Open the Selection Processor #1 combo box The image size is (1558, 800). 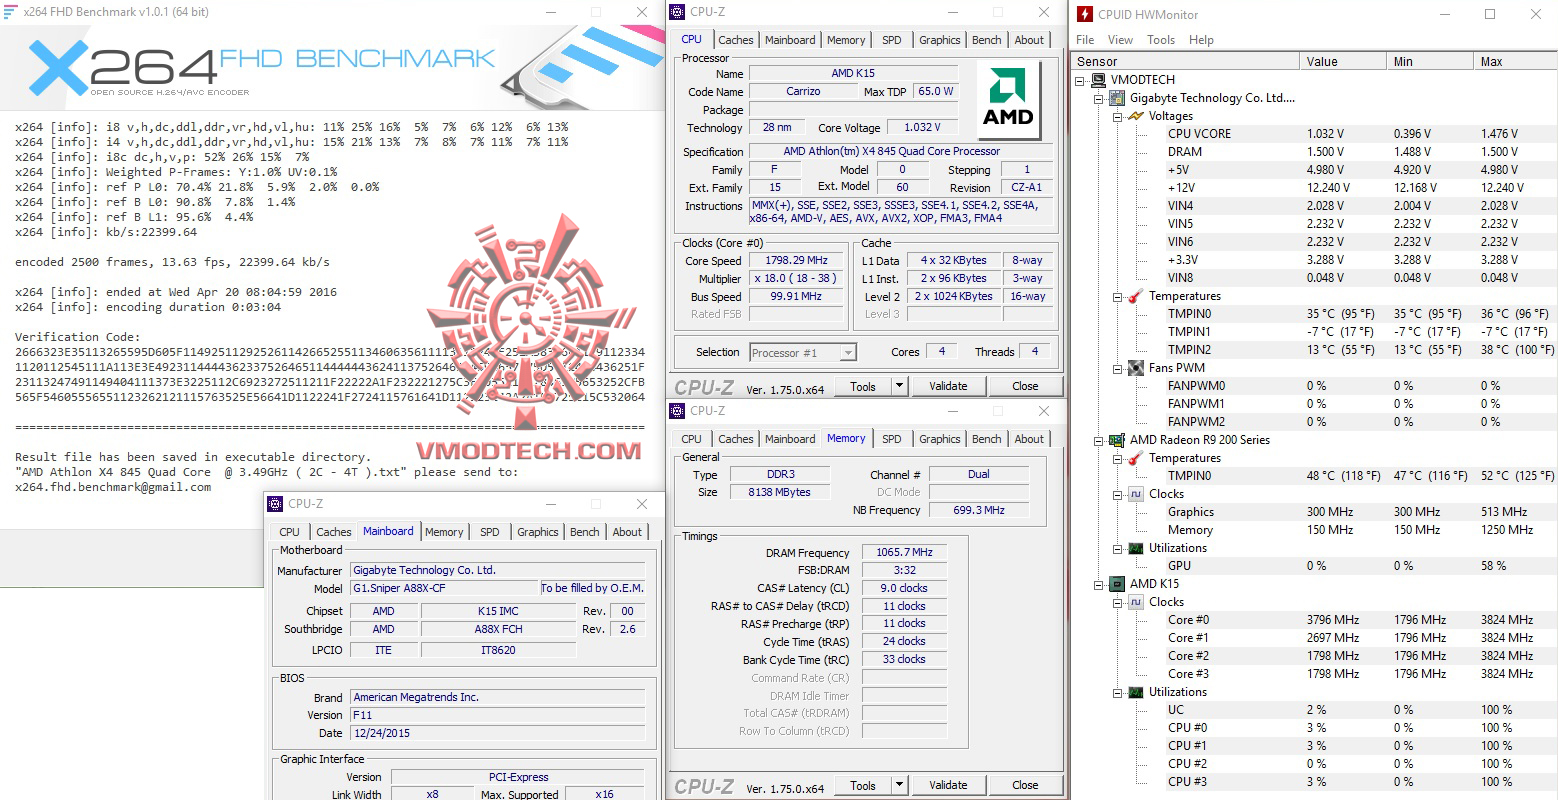coord(803,352)
